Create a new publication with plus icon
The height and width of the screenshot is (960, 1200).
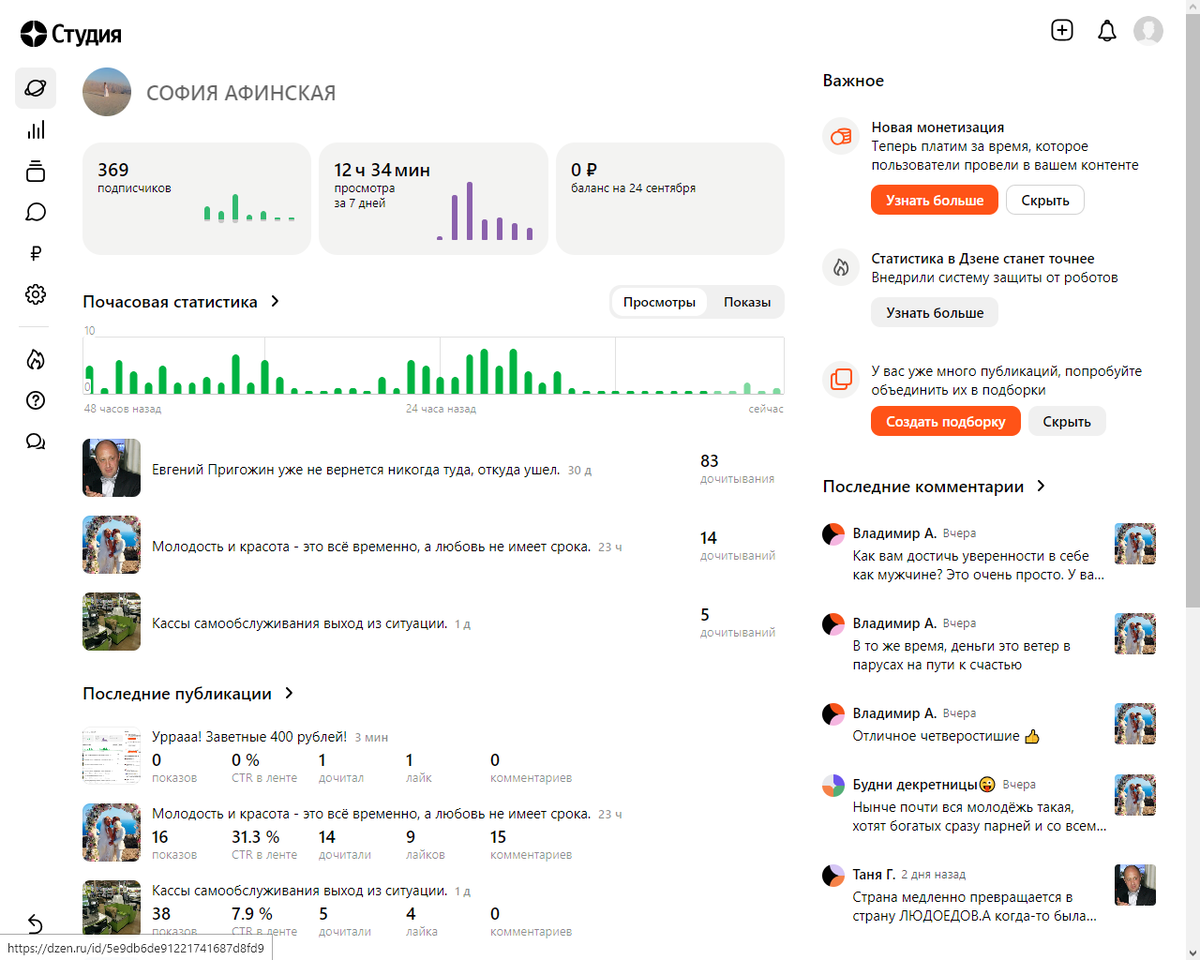point(1062,30)
